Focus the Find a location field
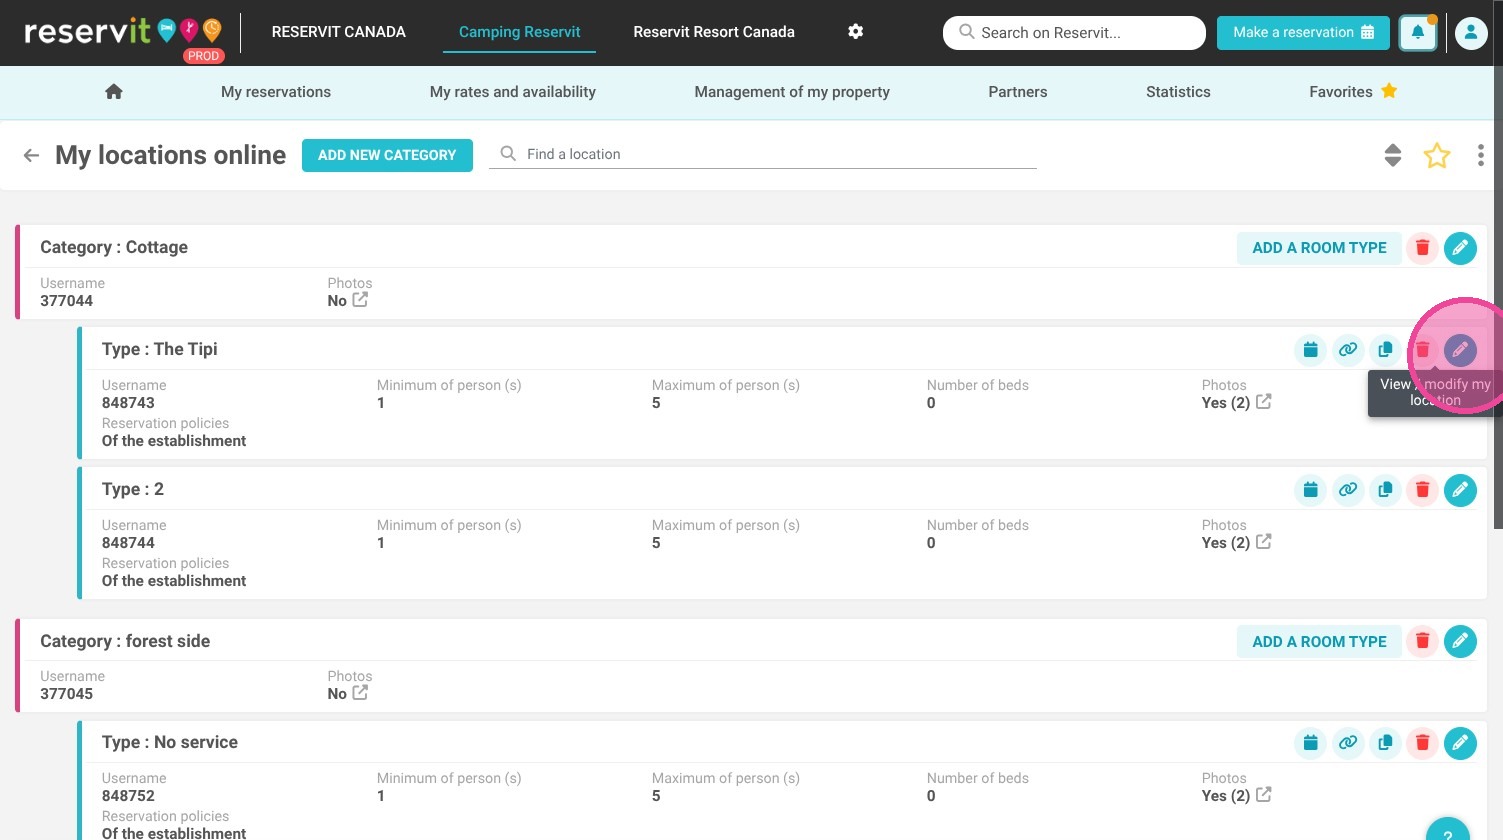Screen dimensions: 1503x840 tap(762, 154)
